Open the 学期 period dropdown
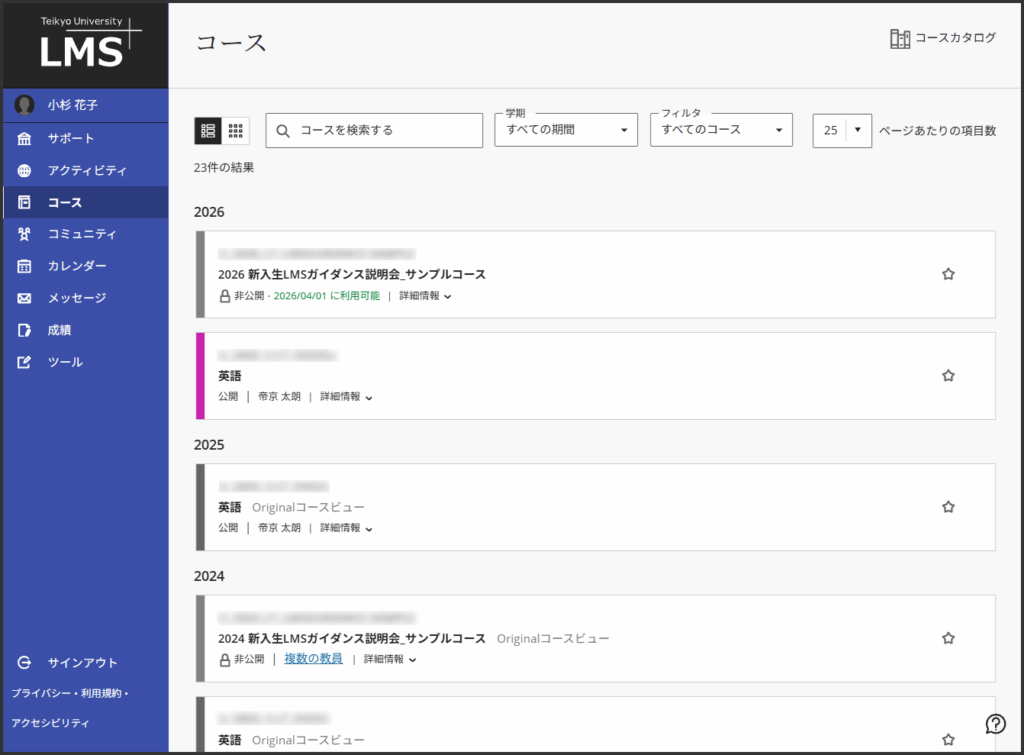 (x=566, y=130)
